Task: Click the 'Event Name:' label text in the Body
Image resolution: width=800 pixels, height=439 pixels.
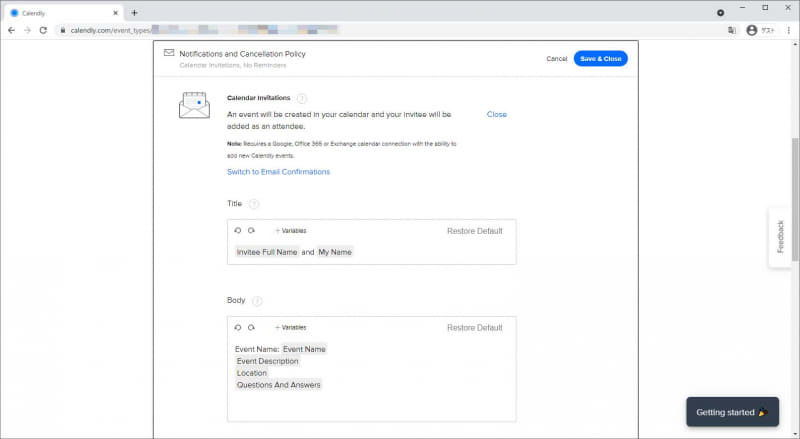Action: [x=257, y=349]
